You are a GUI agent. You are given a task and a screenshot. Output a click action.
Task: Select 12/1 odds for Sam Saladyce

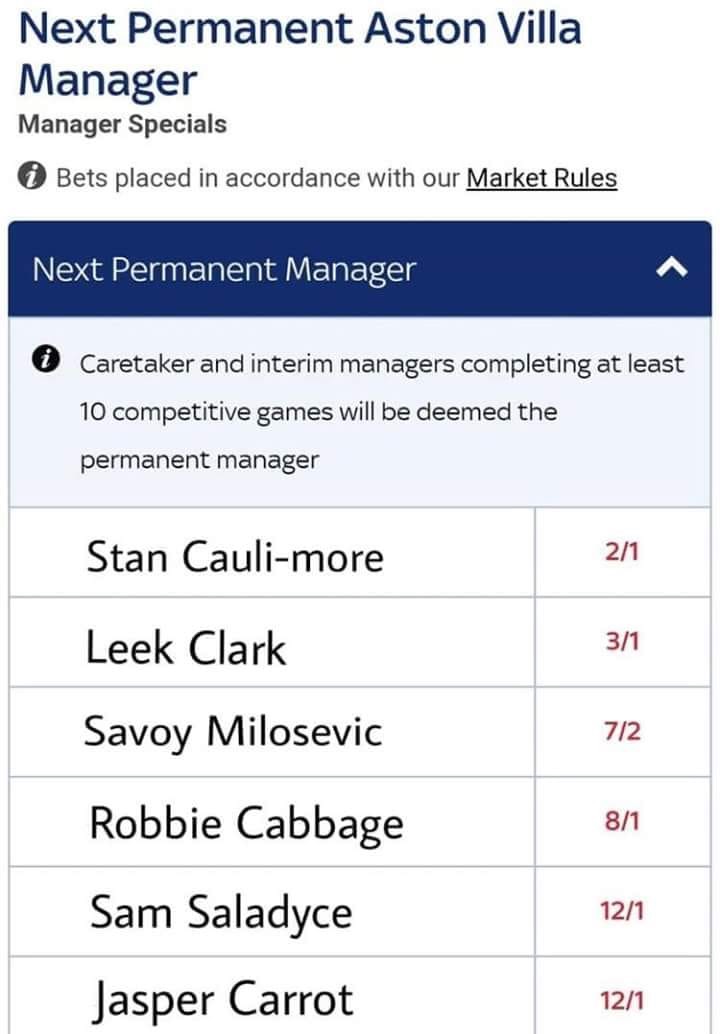(623, 911)
